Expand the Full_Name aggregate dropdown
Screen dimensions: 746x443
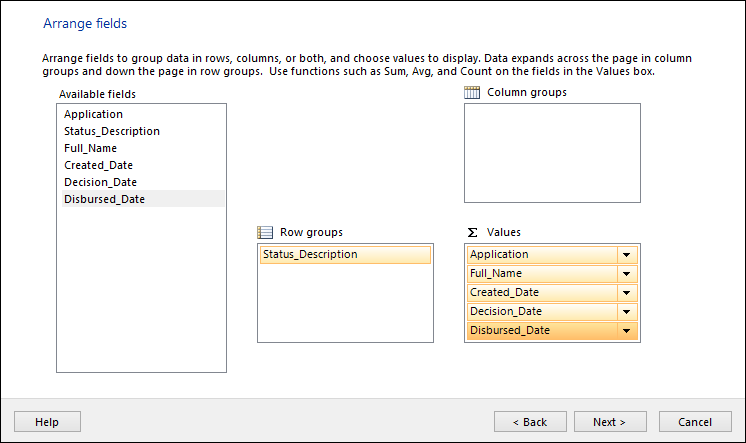click(x=627, y=274)
